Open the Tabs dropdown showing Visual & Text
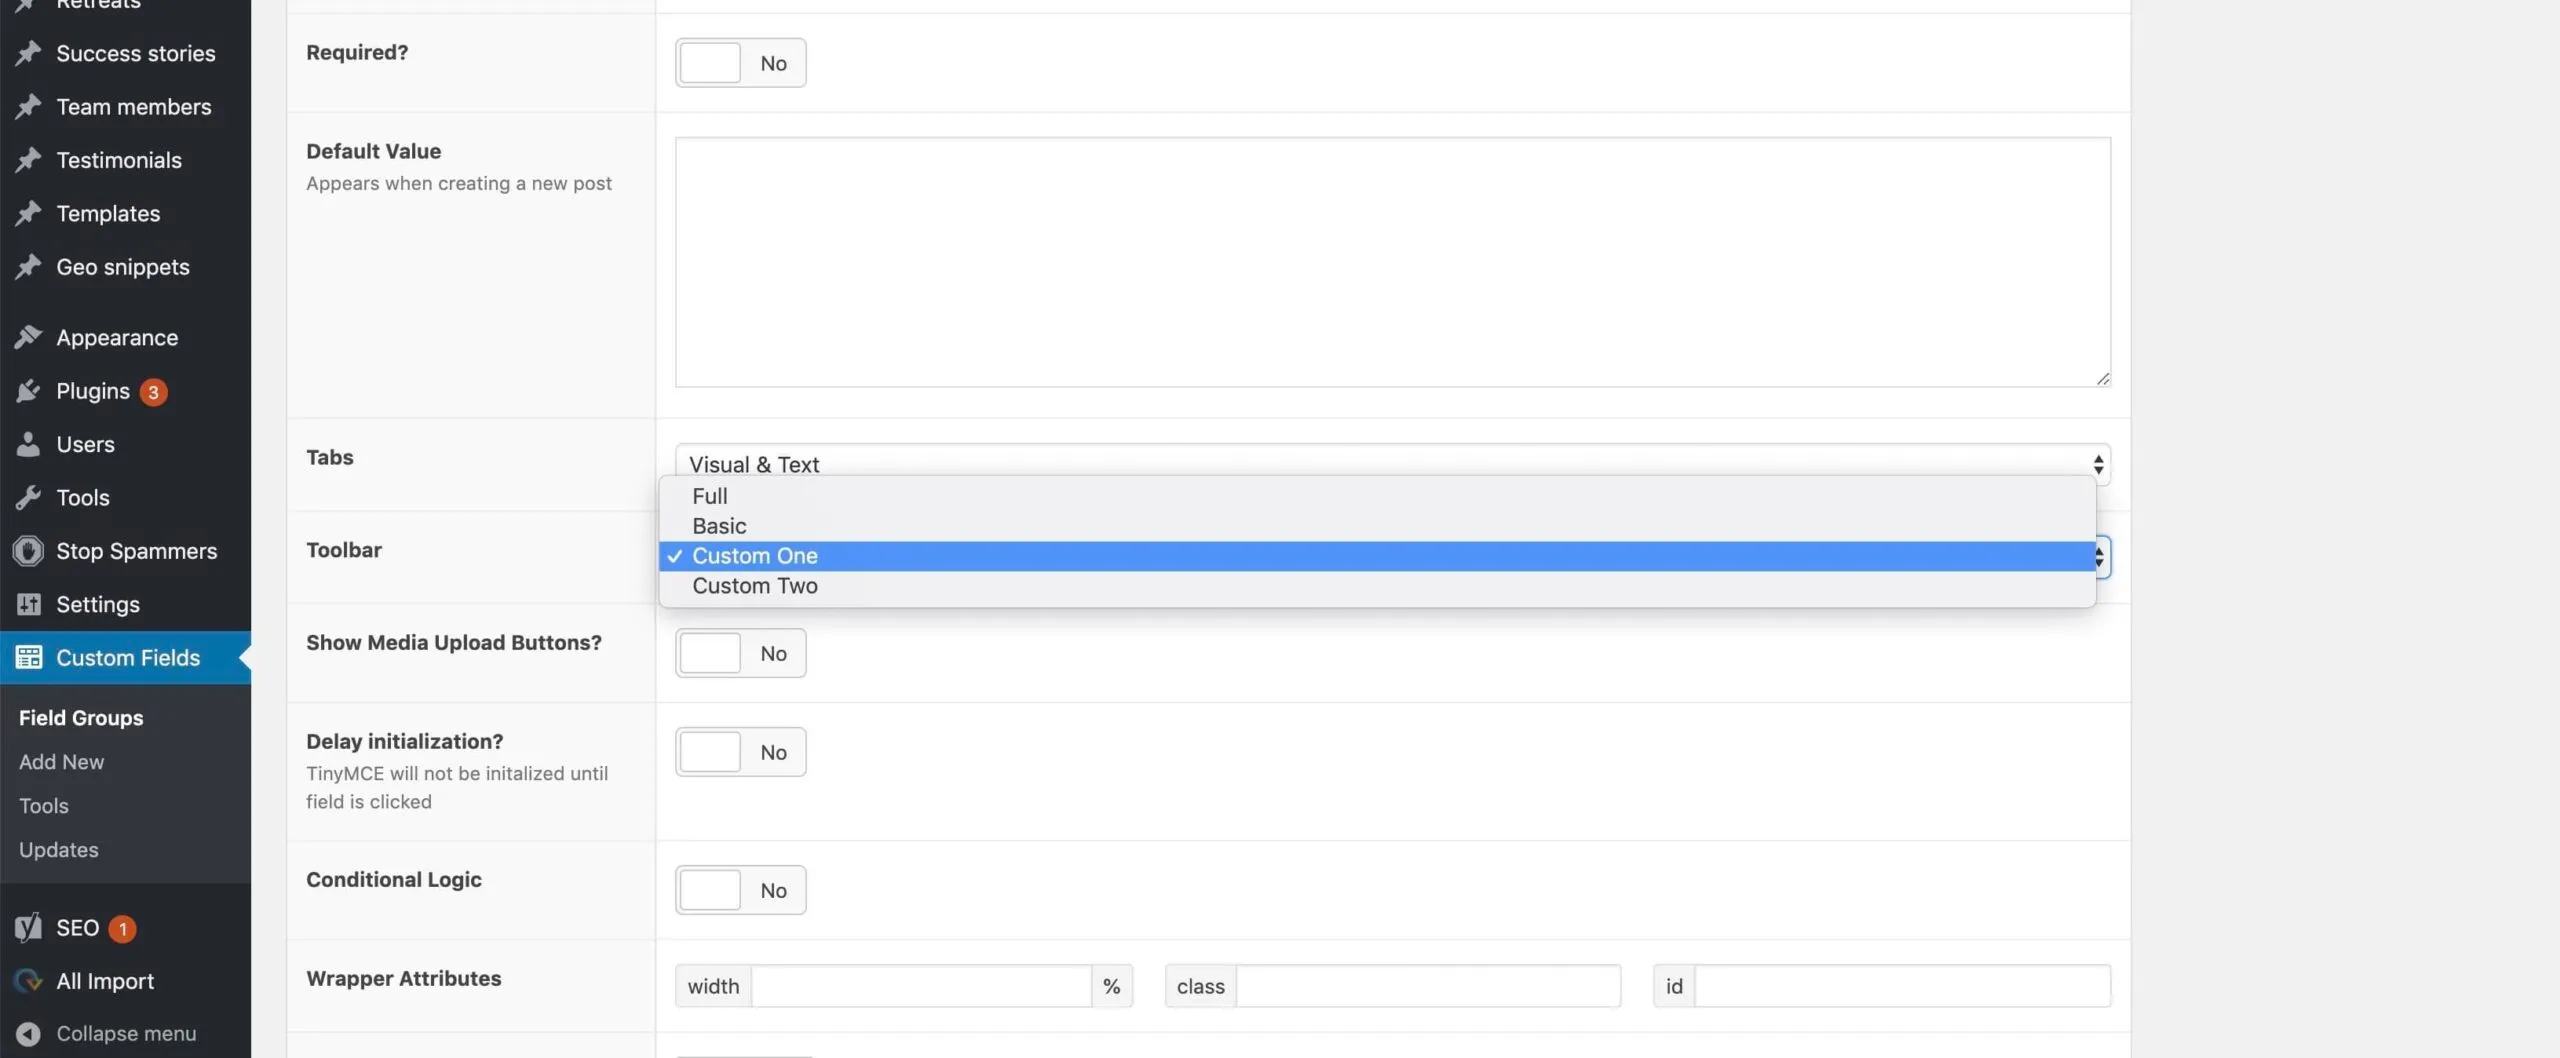 point(1390,463)
